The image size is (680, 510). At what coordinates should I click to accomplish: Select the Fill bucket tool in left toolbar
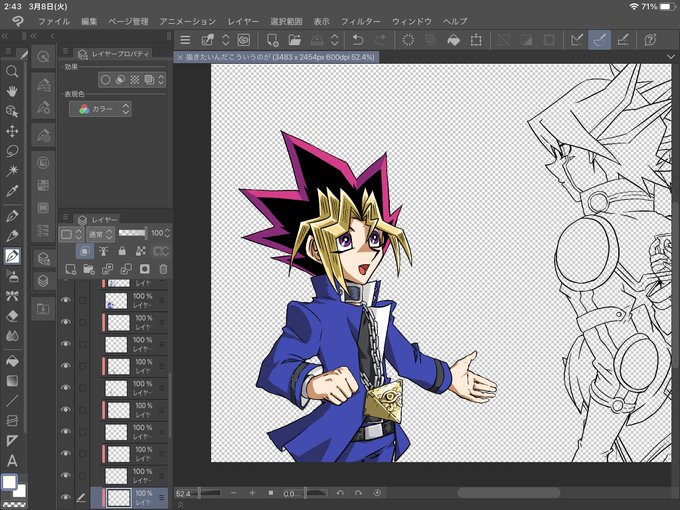(x=12, y=361)
